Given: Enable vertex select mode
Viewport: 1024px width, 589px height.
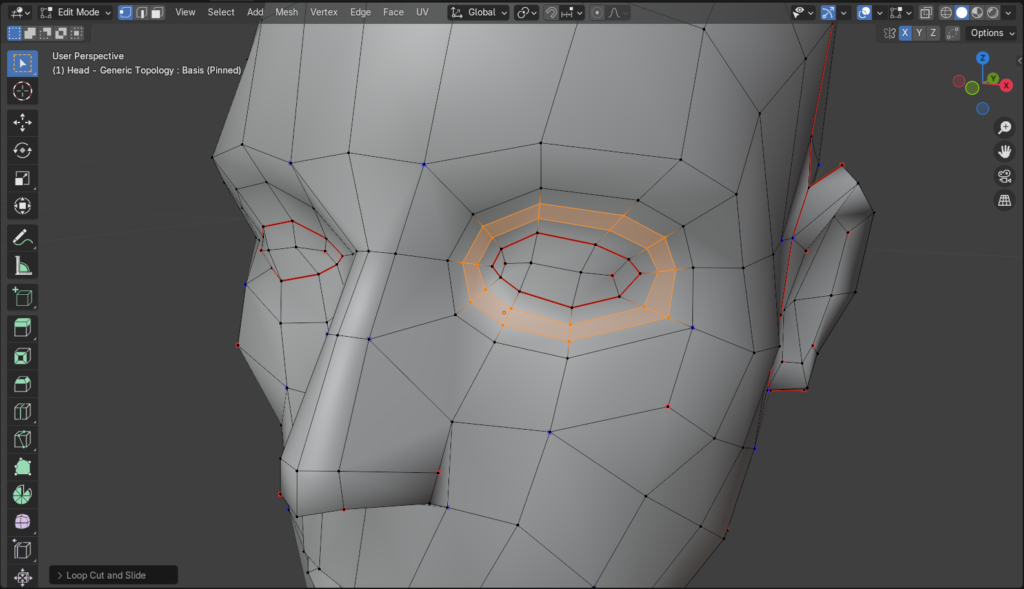Looking at the screenshot, I should click(x=125, y=12).
